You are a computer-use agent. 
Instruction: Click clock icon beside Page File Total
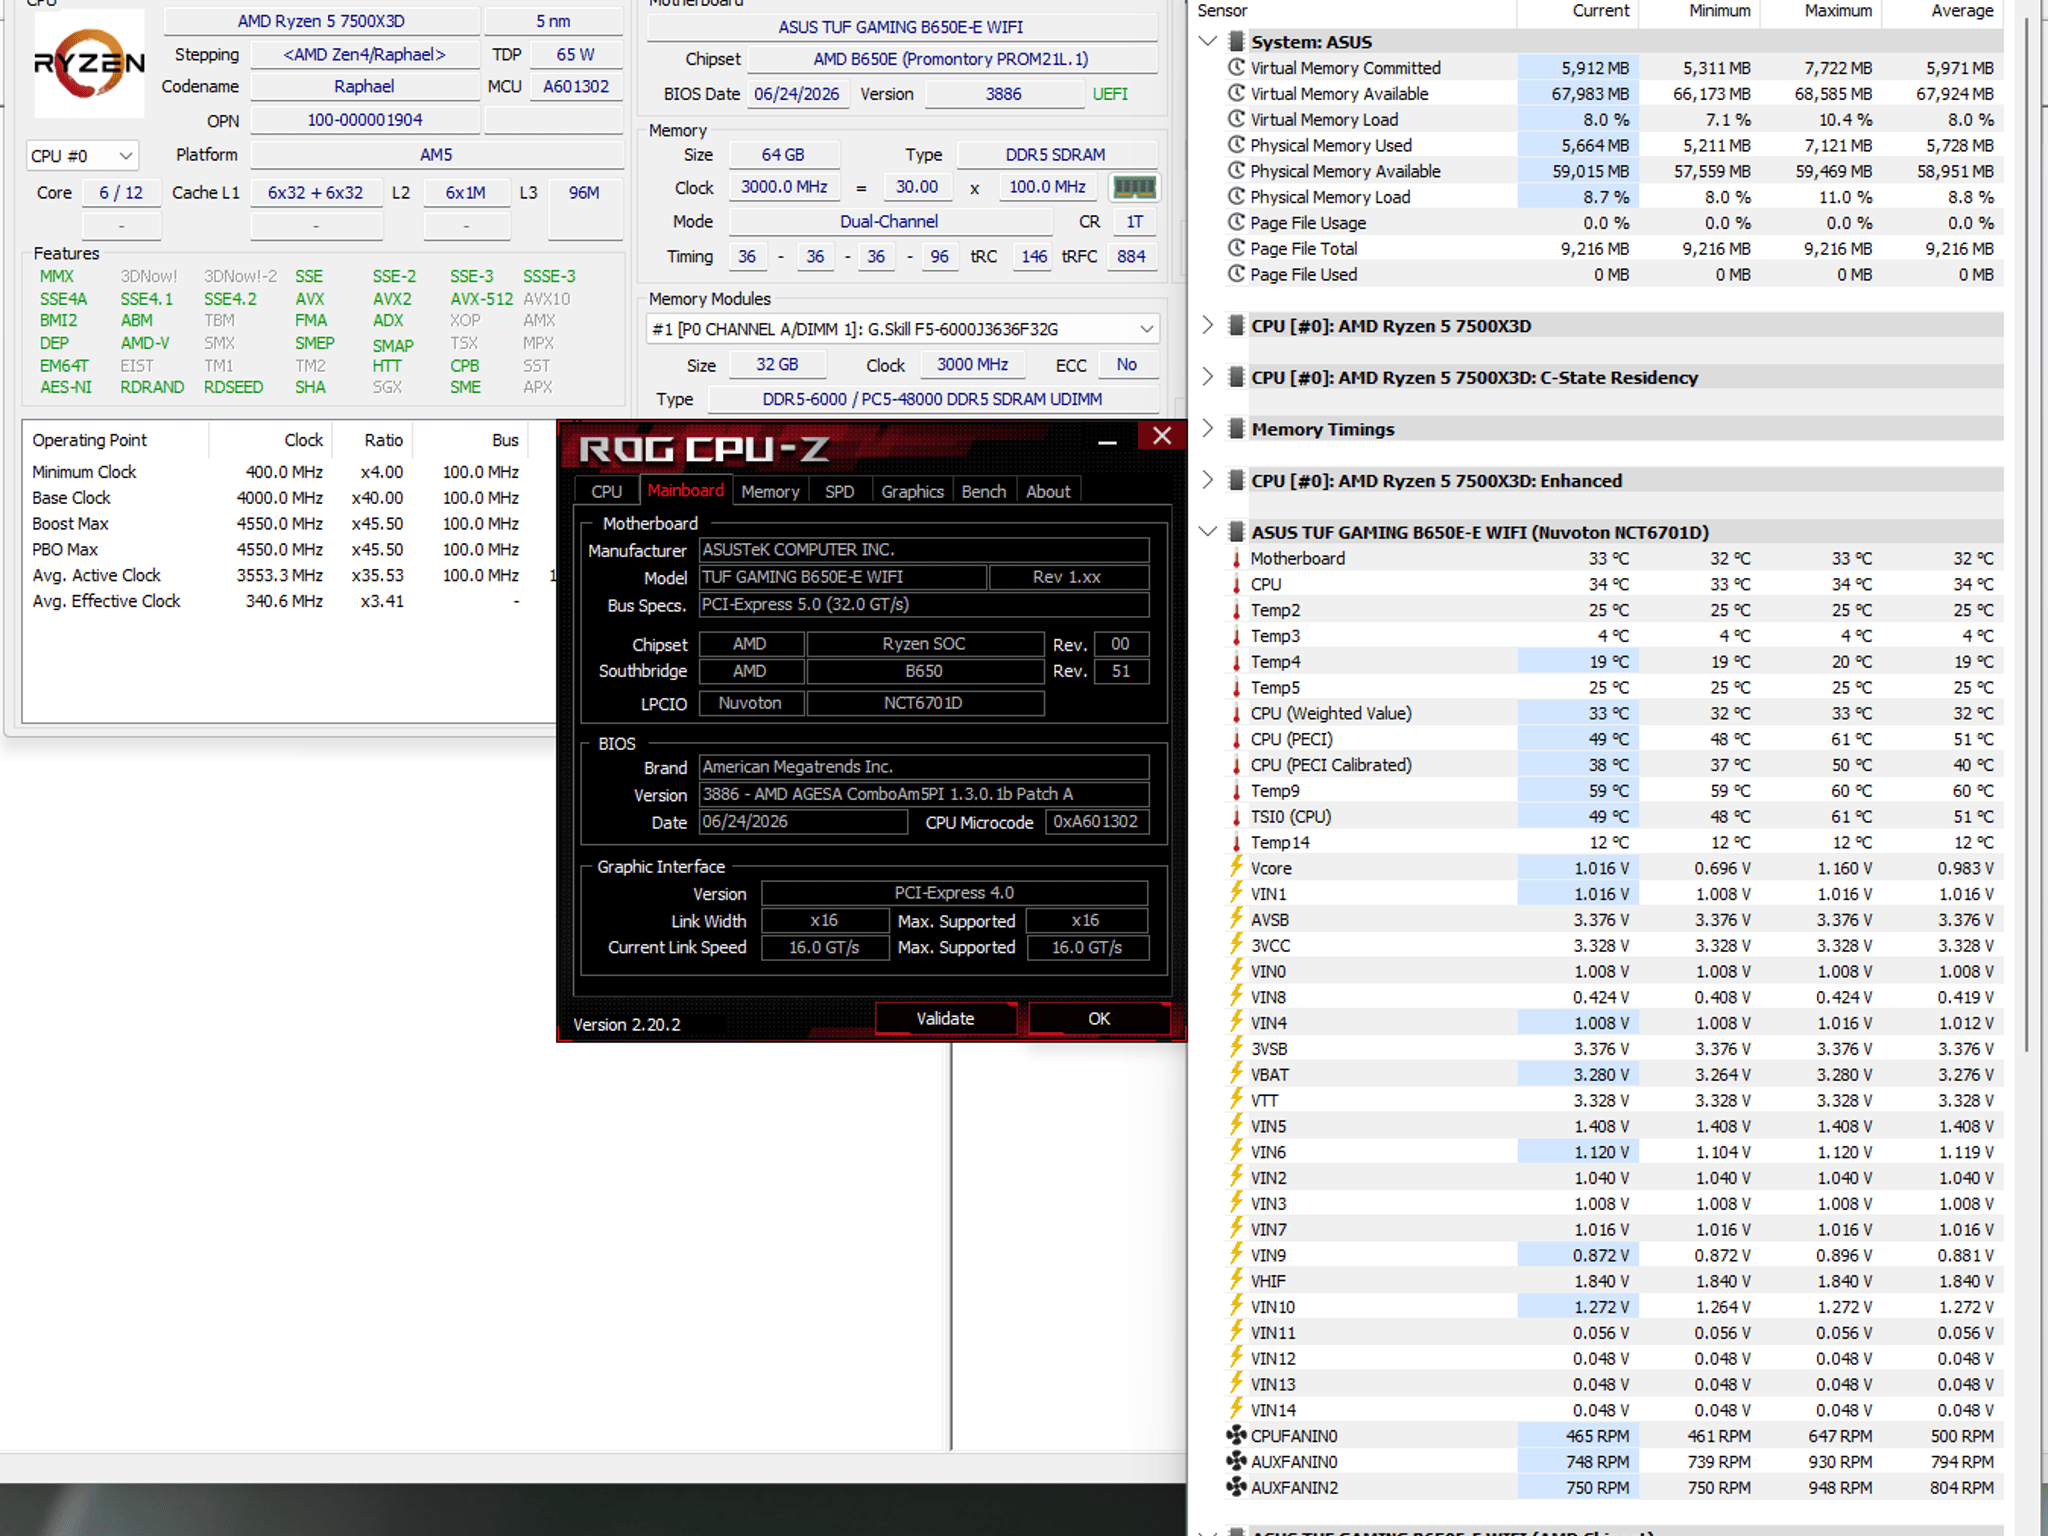[1236, 248]
